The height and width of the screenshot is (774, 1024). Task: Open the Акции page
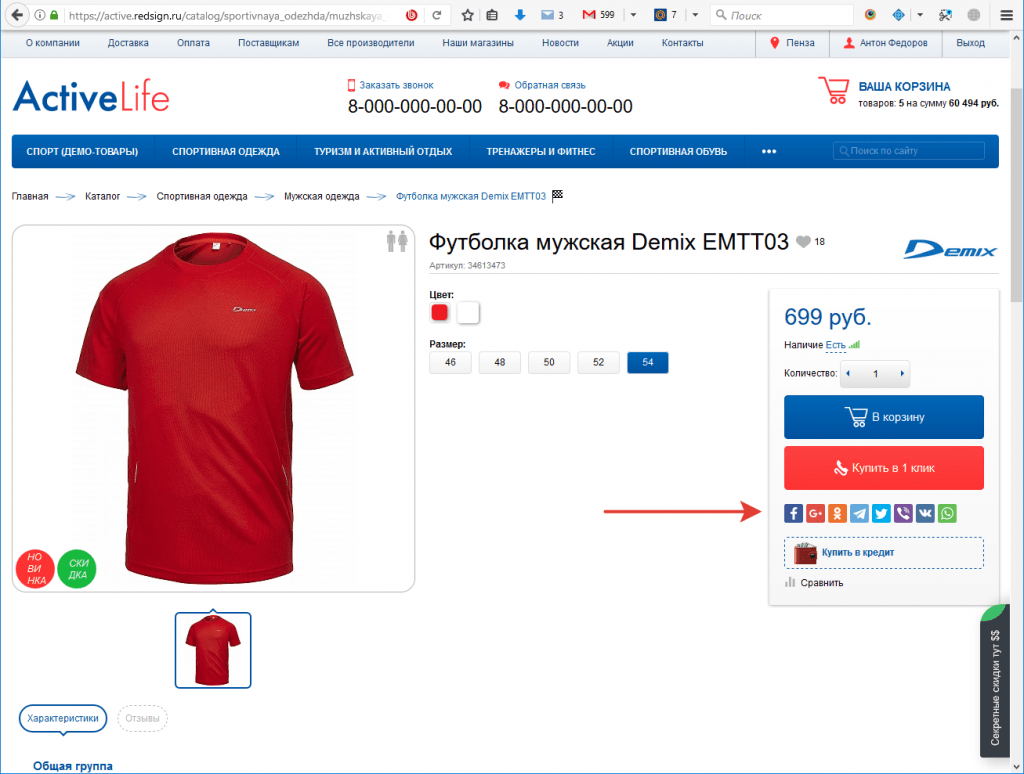coord(620,43)
